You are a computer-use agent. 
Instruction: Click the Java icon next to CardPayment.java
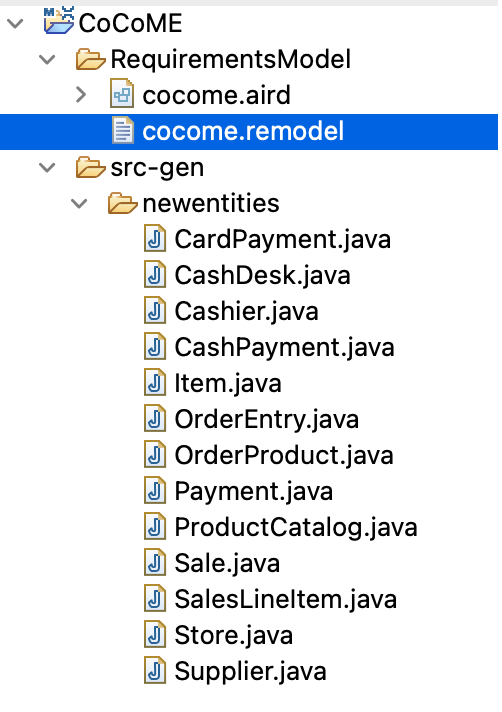155,239
